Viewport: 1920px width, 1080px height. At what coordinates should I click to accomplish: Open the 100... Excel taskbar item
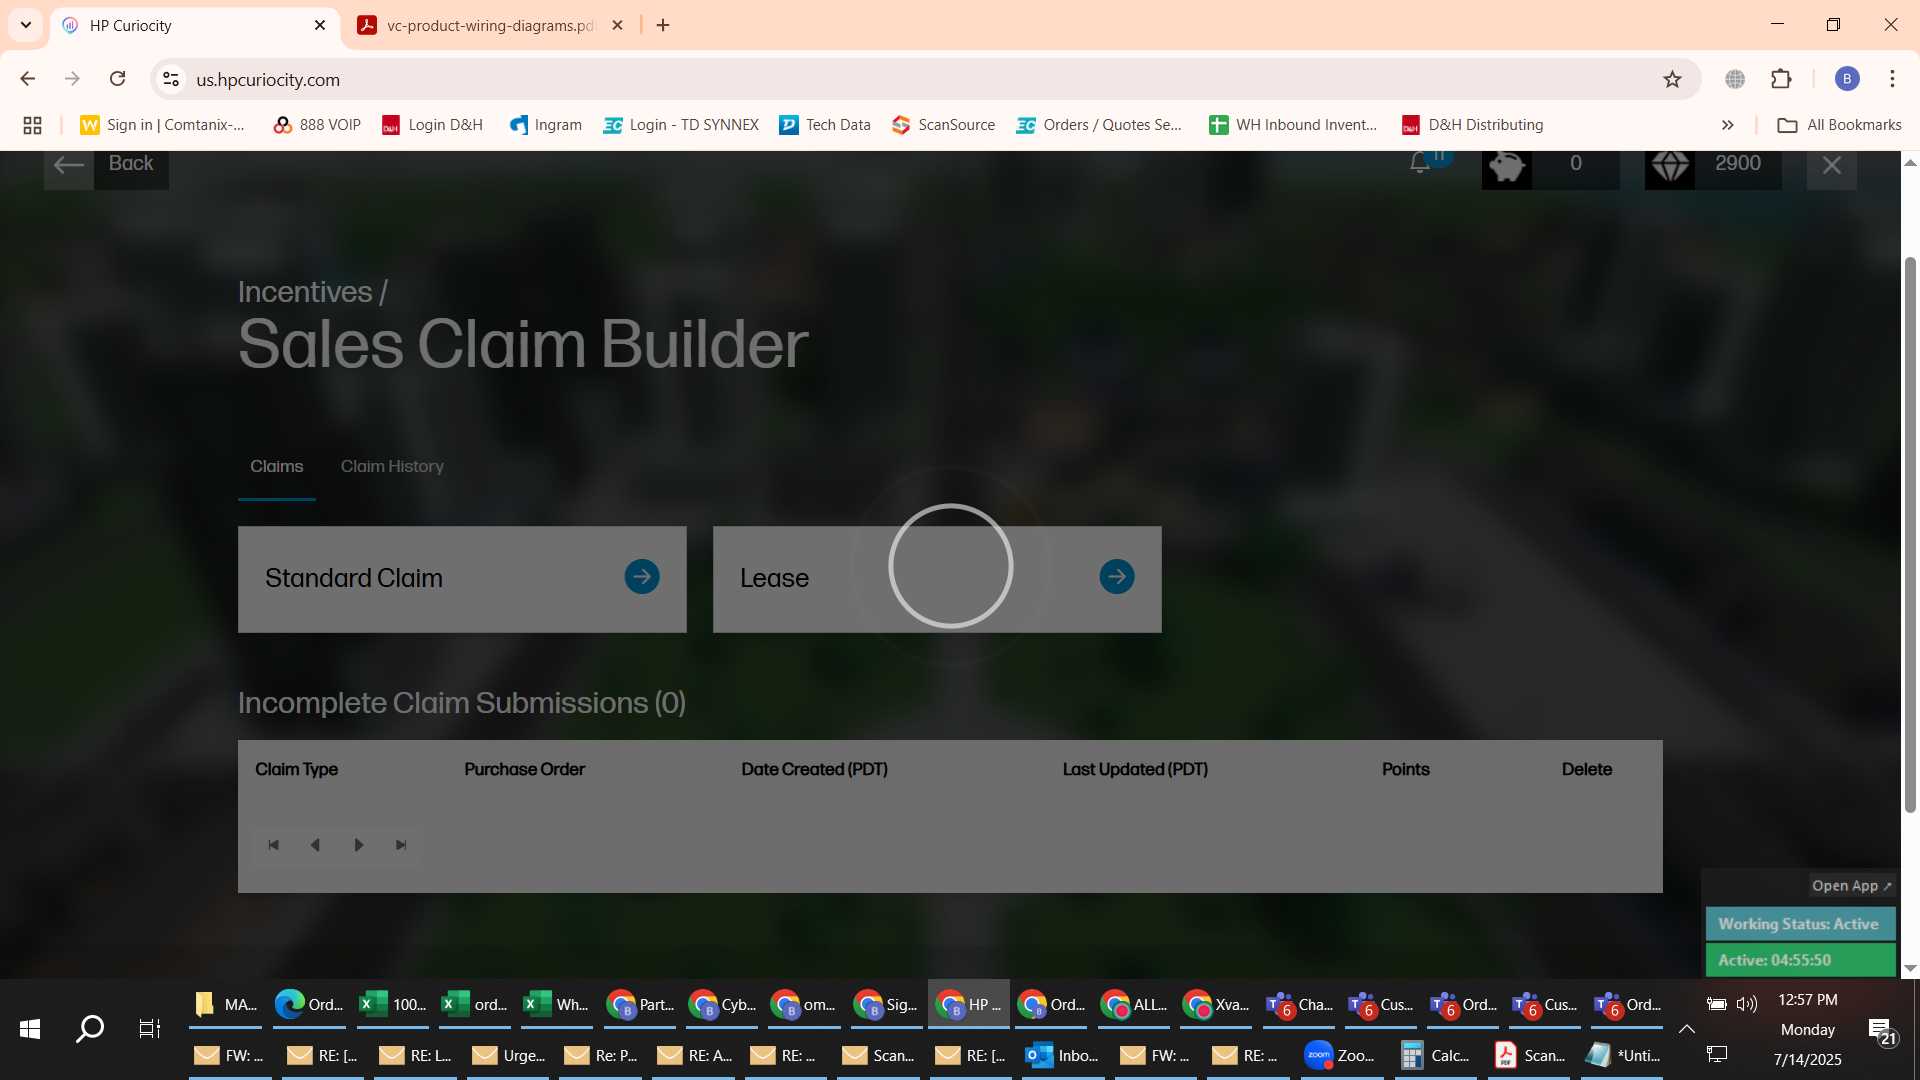[x=392, y=1005]
